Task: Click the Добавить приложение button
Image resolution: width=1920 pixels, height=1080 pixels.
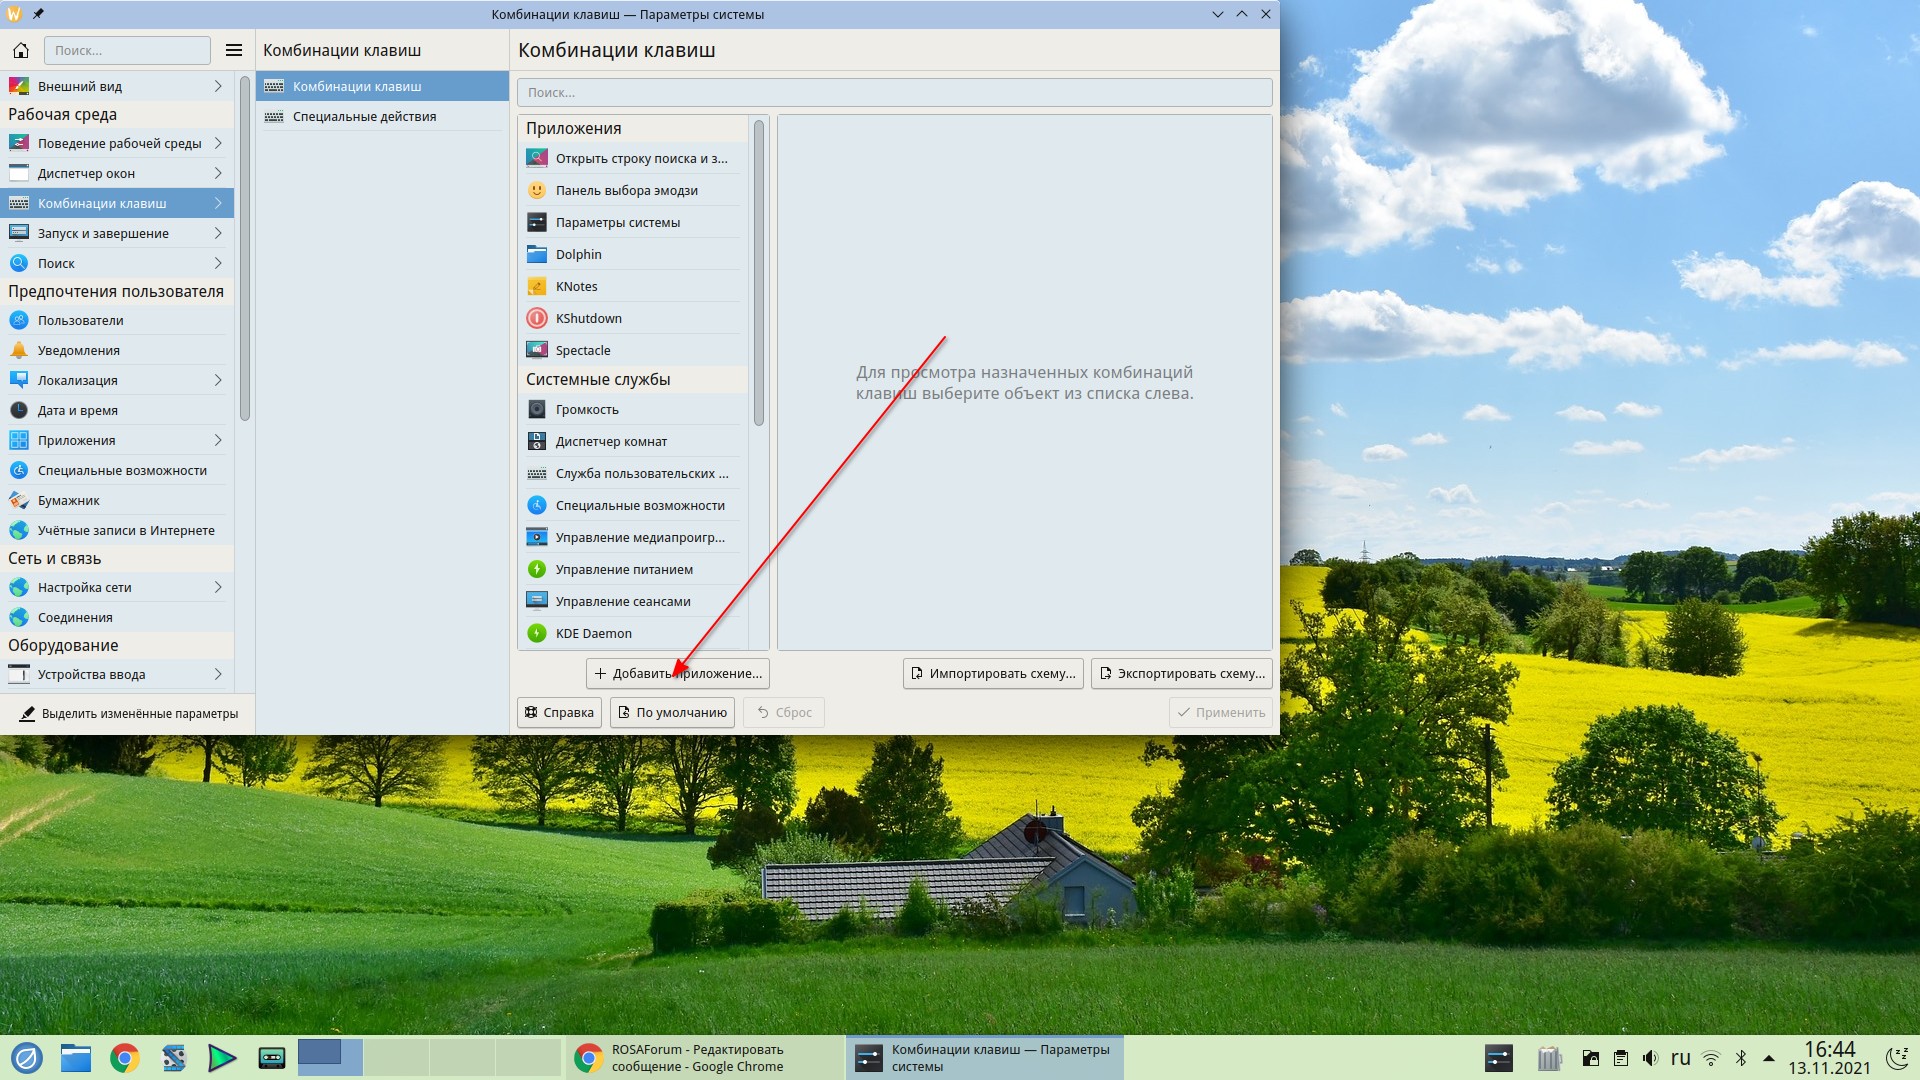Action: 677,673
